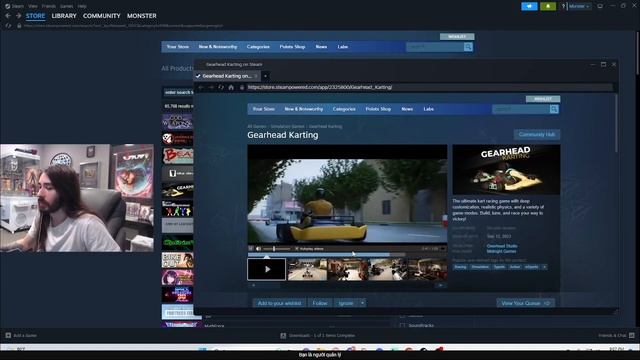Screen dimensions: 640x360
Task: Click the media strip horizontal scrollbar
Action: tap(347, 285)
